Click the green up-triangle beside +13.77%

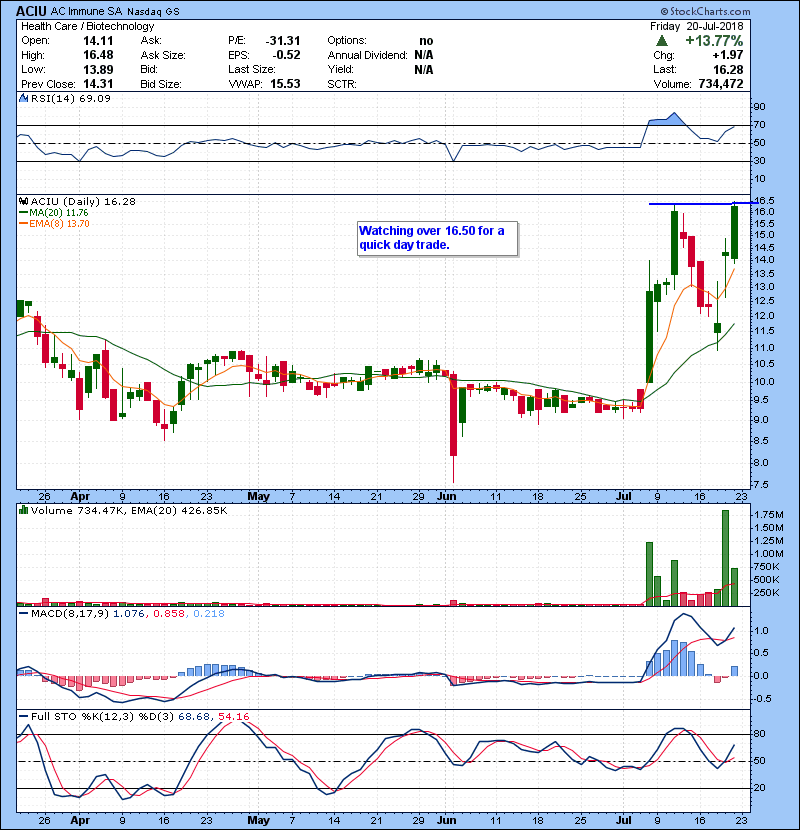pos(661,41)
